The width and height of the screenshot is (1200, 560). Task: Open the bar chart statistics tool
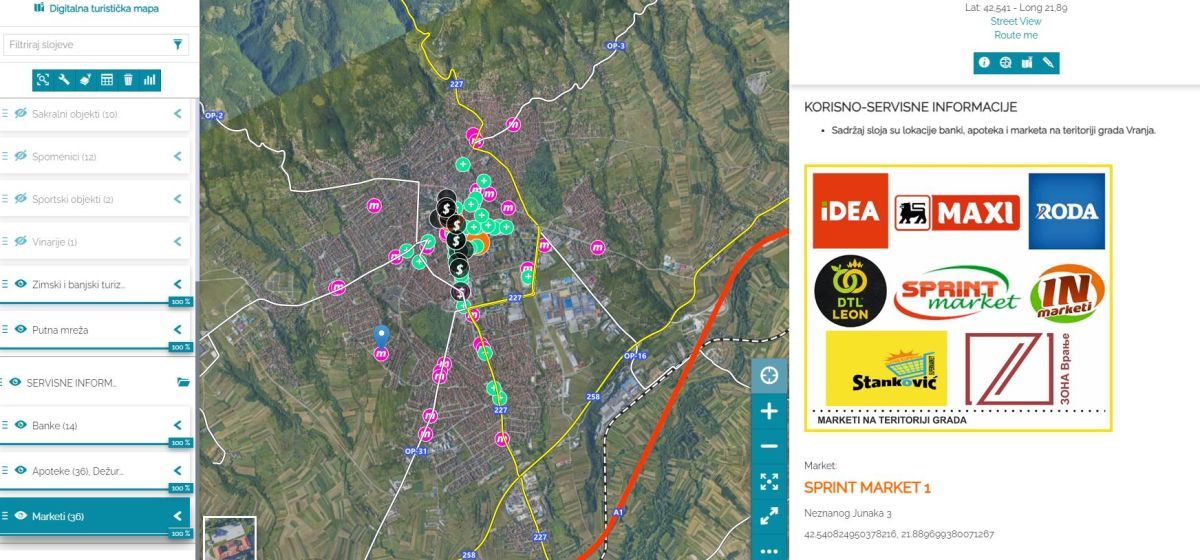tap(150, 80)
